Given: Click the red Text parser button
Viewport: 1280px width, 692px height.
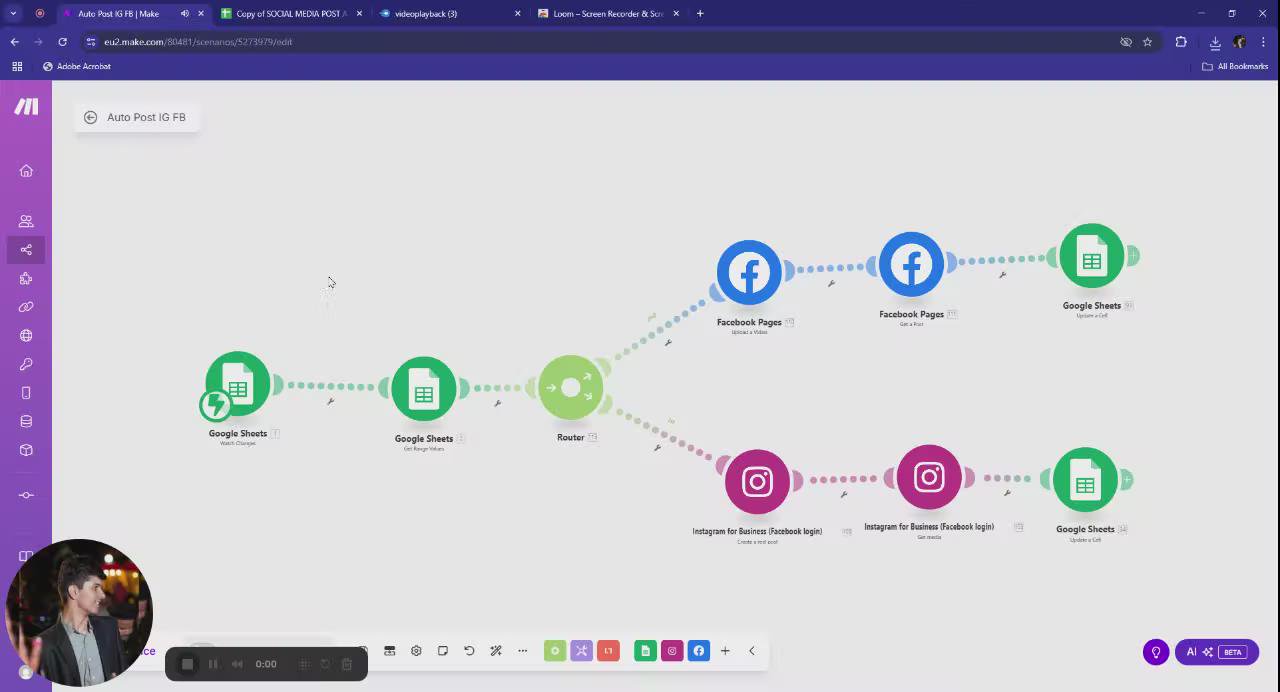Looking at the screenshot, I should (x=608, y=651).
